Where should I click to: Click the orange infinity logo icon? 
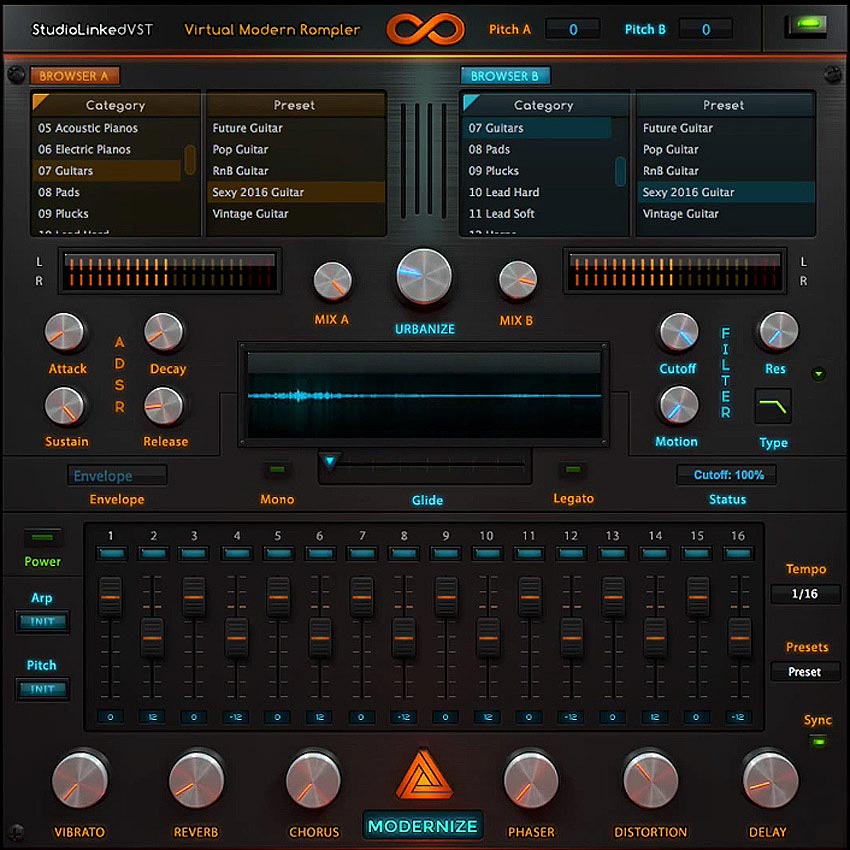click(x=425, y=29)
